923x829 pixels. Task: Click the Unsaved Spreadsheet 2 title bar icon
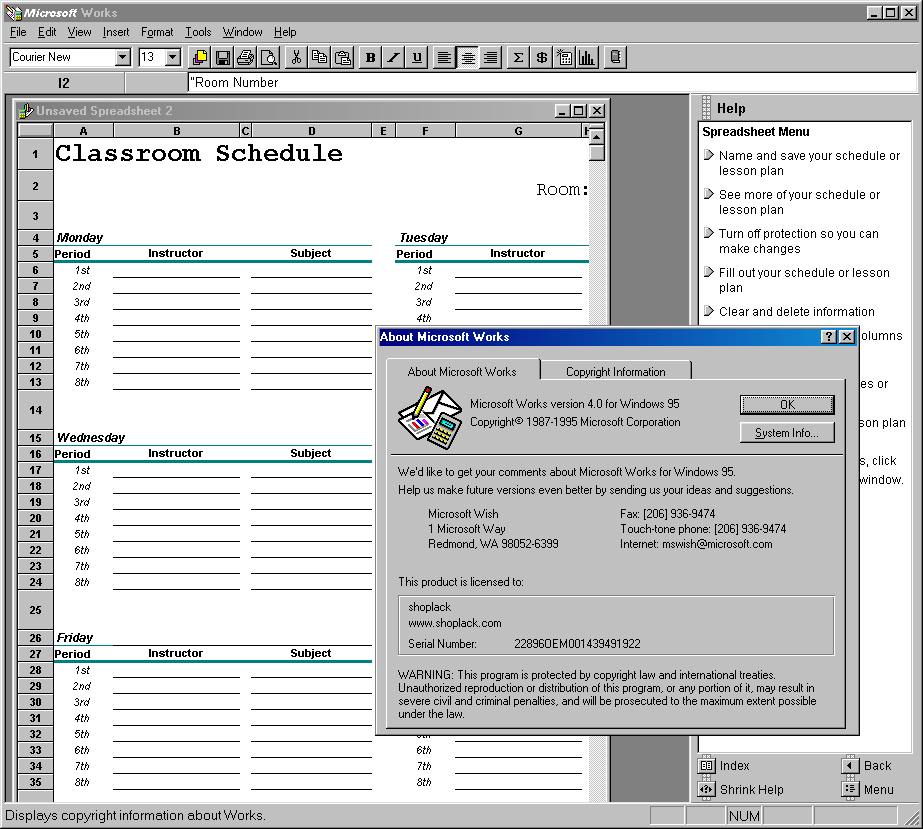tap(25, 111)
